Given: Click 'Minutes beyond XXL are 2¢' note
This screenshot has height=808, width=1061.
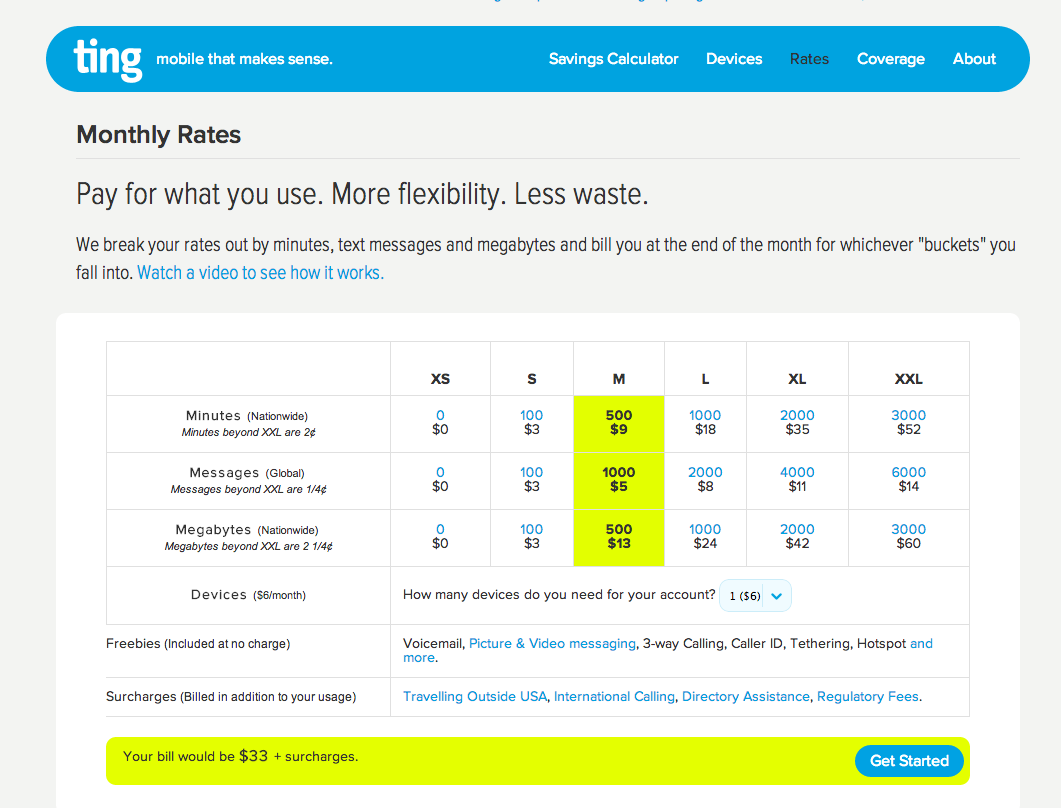Looking at the screenshot, I should (x=248, y=432).
